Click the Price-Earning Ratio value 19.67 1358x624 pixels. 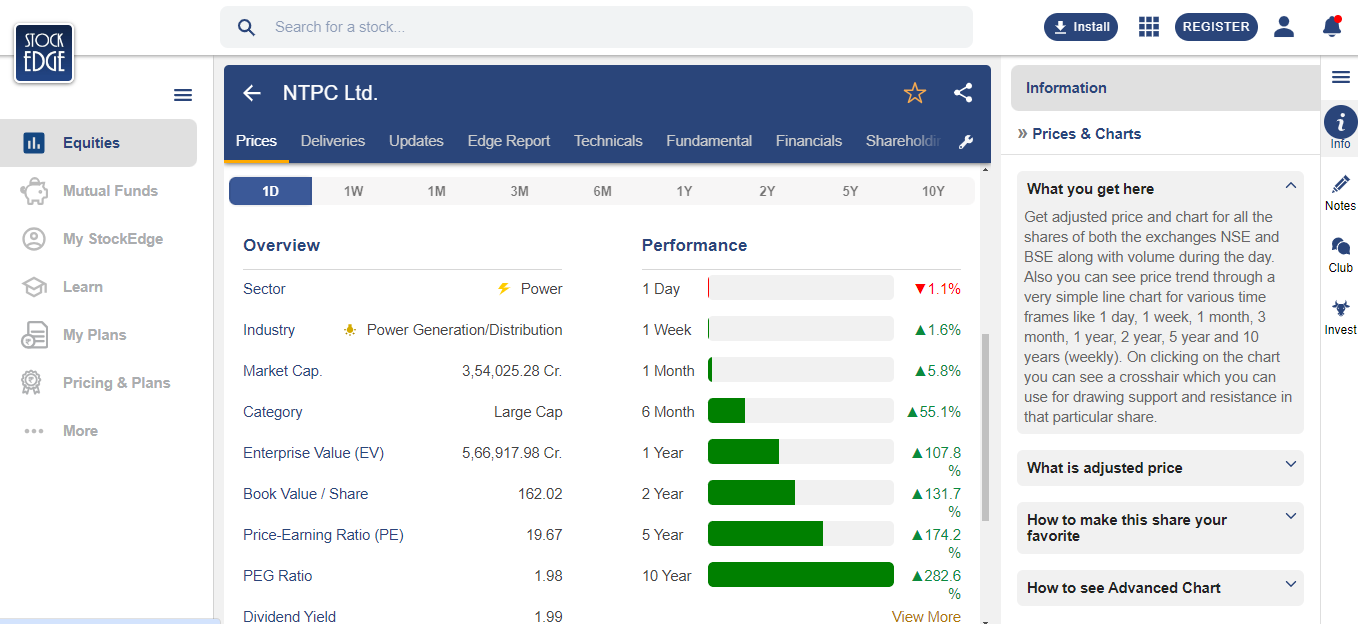tap(545, 535)
